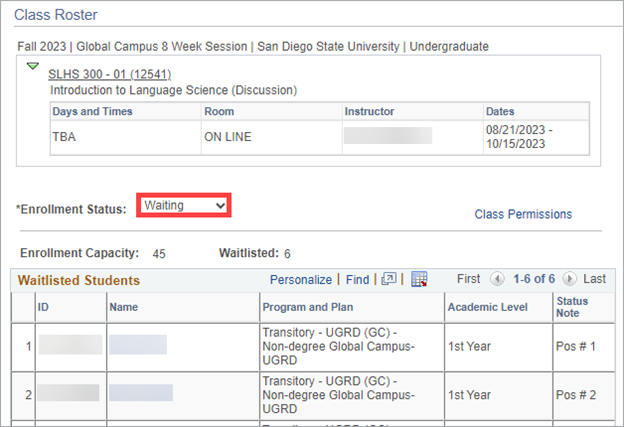Click the '1-6 of 6' row counter
Image resolution: width=624 pixels, height=427 pixels.
click(x=534, y=279)
